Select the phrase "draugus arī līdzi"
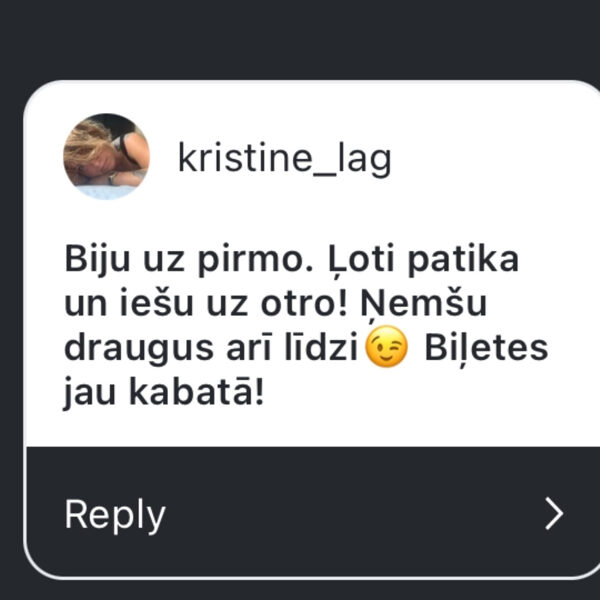This screenshot has height=600, width=600. [211, 348]
